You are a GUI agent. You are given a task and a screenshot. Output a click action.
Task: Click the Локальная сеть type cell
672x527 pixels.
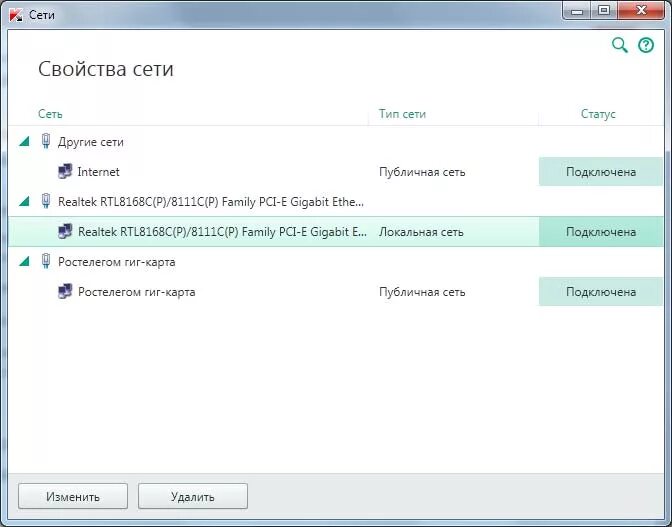(421, 232)
